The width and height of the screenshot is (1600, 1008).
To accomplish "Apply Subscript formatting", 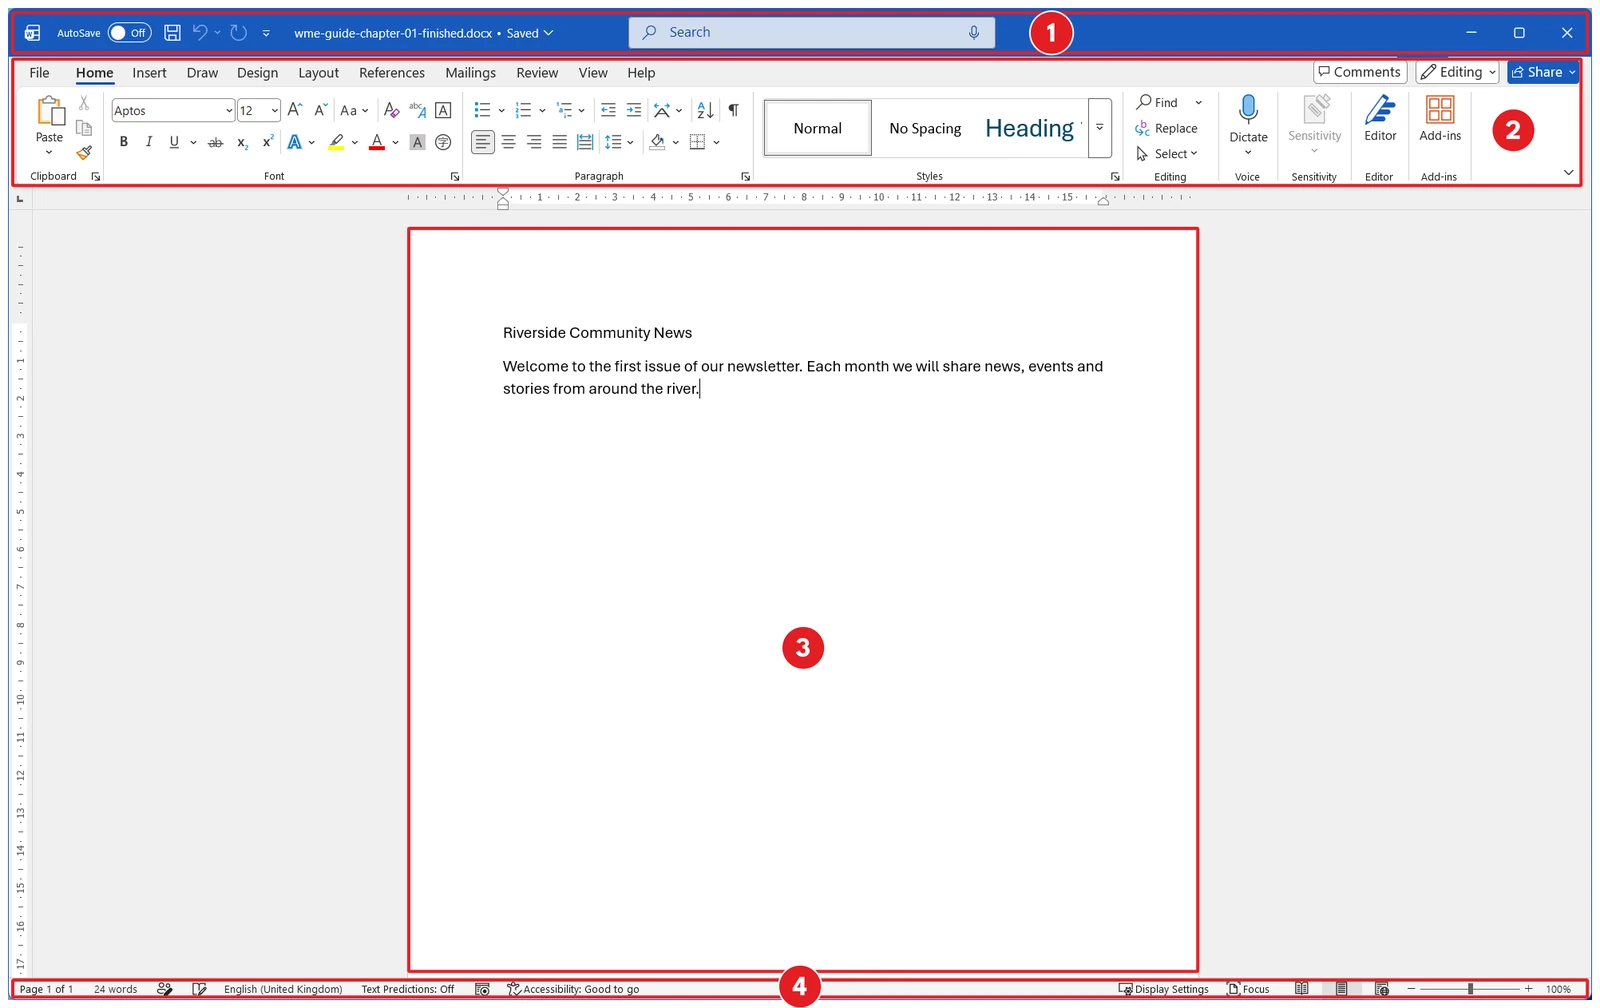I will coord(242,142).
